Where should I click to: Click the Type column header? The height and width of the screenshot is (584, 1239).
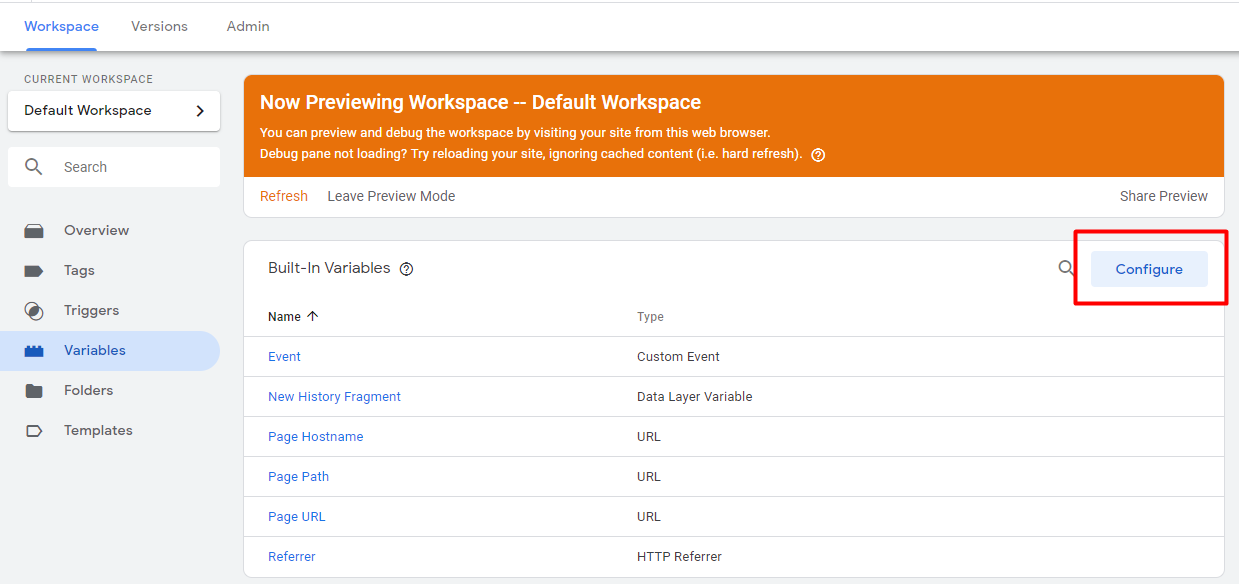click(x=650, y=317)
